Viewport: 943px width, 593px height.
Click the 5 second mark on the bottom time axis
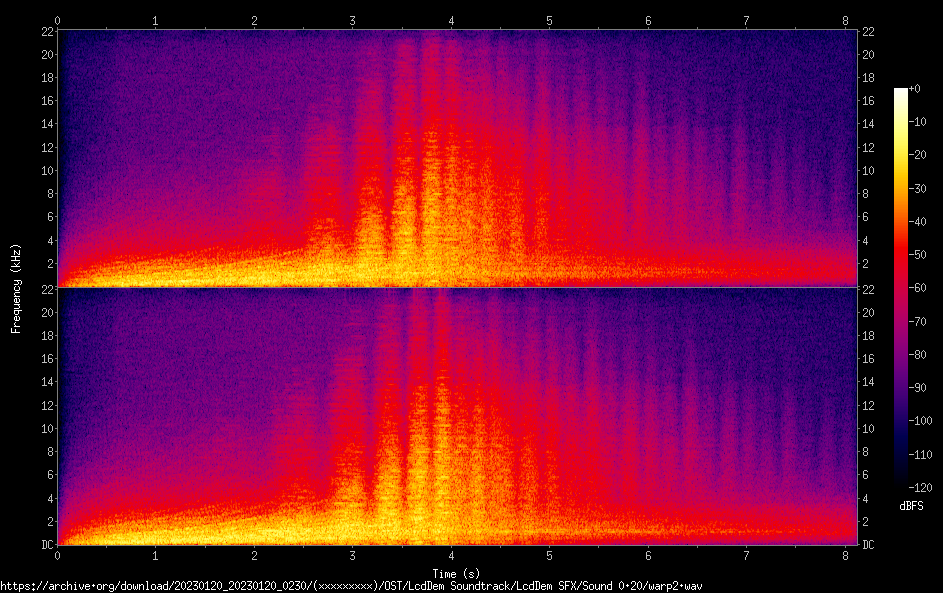coord(549,555)
